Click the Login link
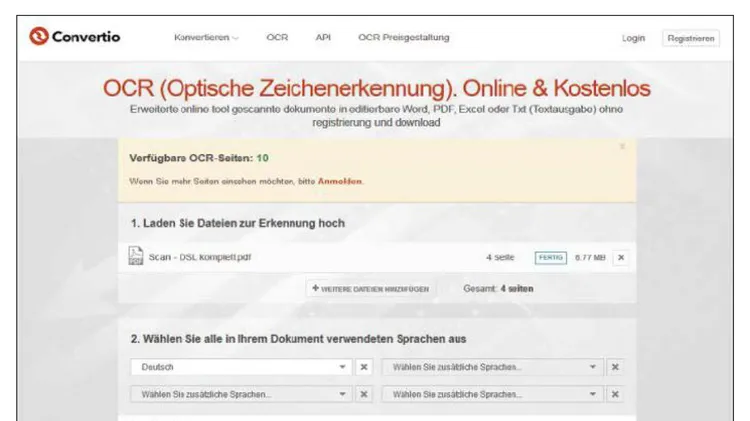Image resolution: width=750 pixels, height=421 pixels. pos(633,38)
